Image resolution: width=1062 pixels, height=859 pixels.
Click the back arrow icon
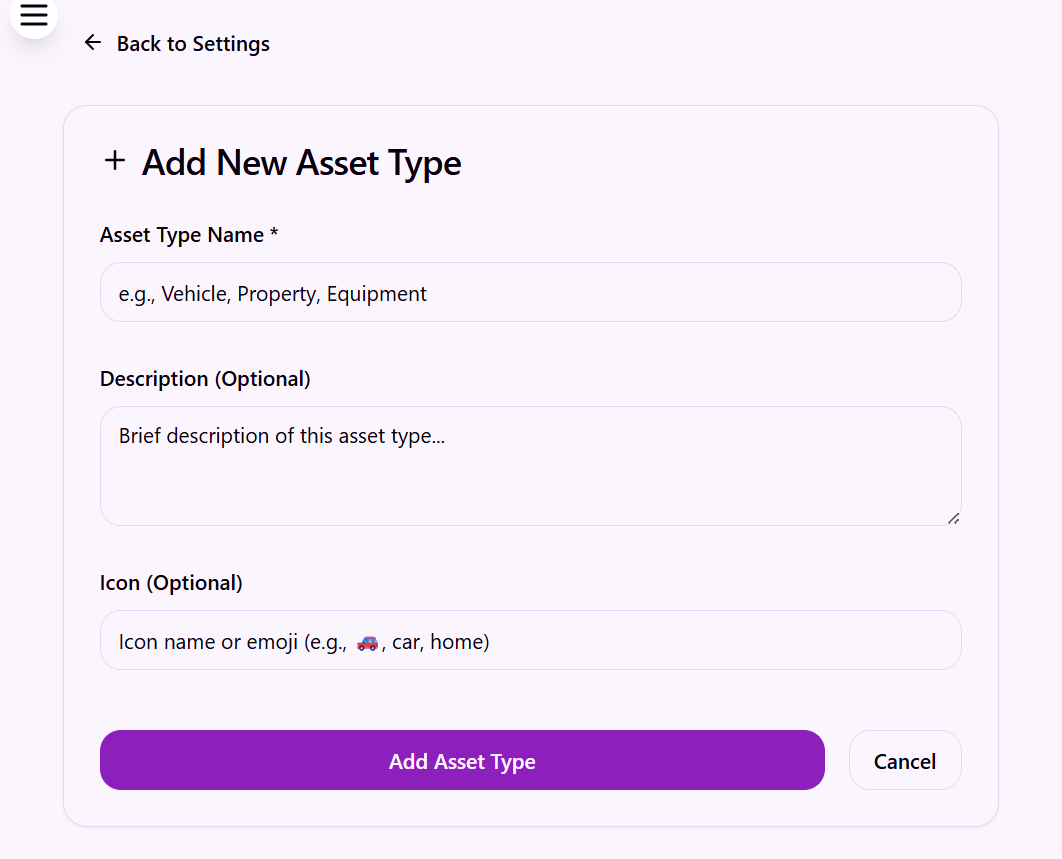click(93, 43)
